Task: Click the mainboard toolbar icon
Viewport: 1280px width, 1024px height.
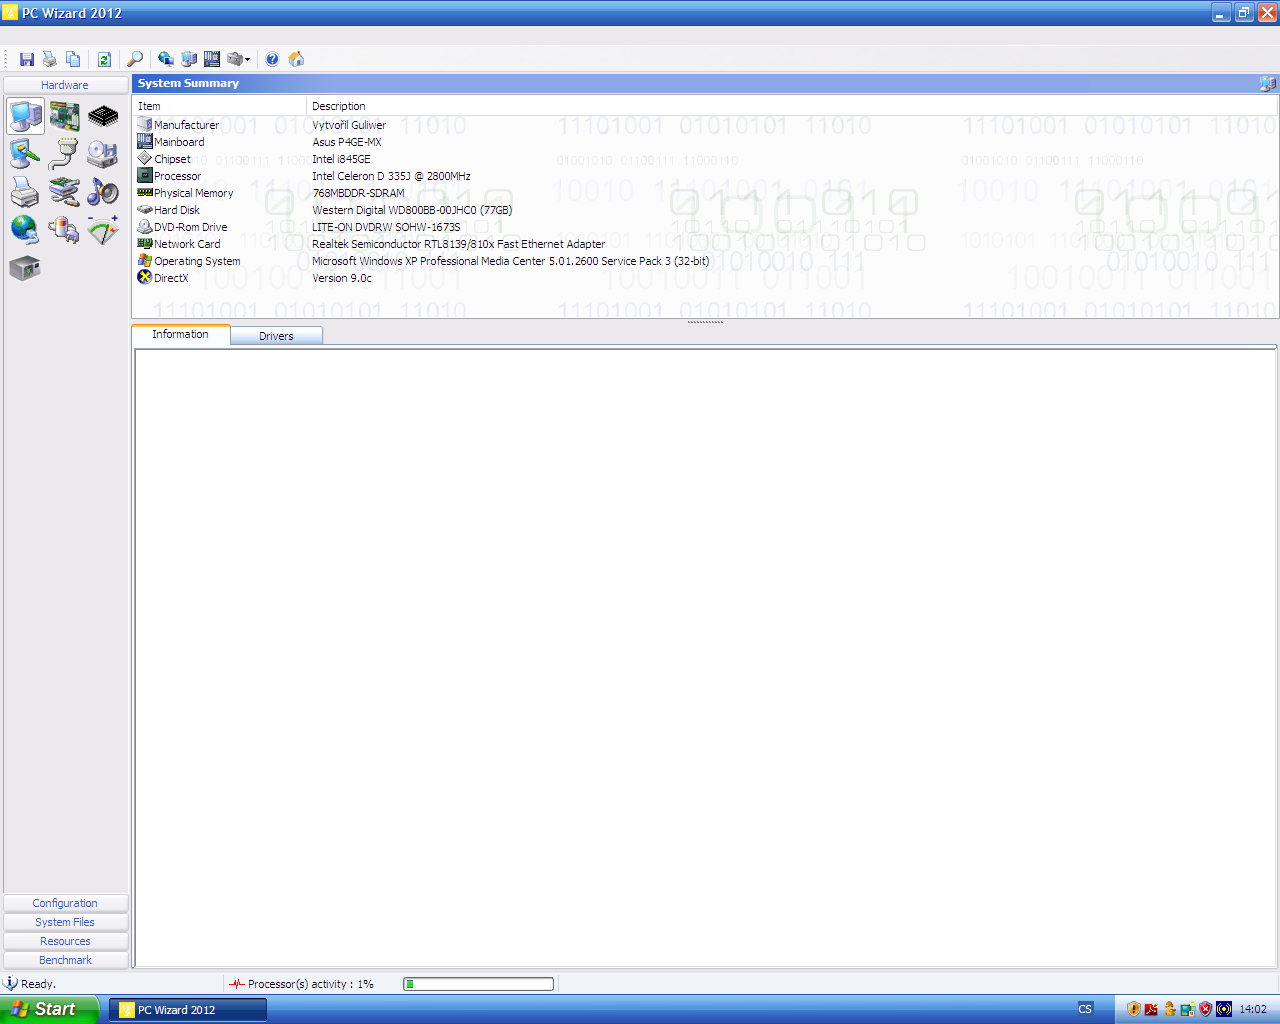Action: click(x=212, y=60)
